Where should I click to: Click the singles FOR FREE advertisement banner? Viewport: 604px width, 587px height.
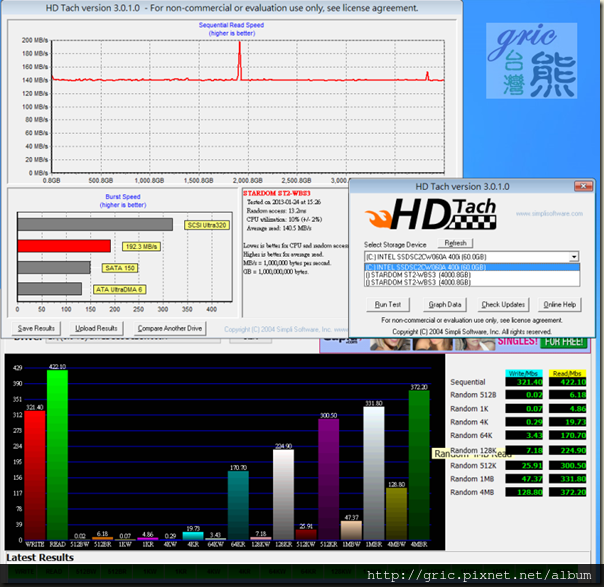[455, 343]
